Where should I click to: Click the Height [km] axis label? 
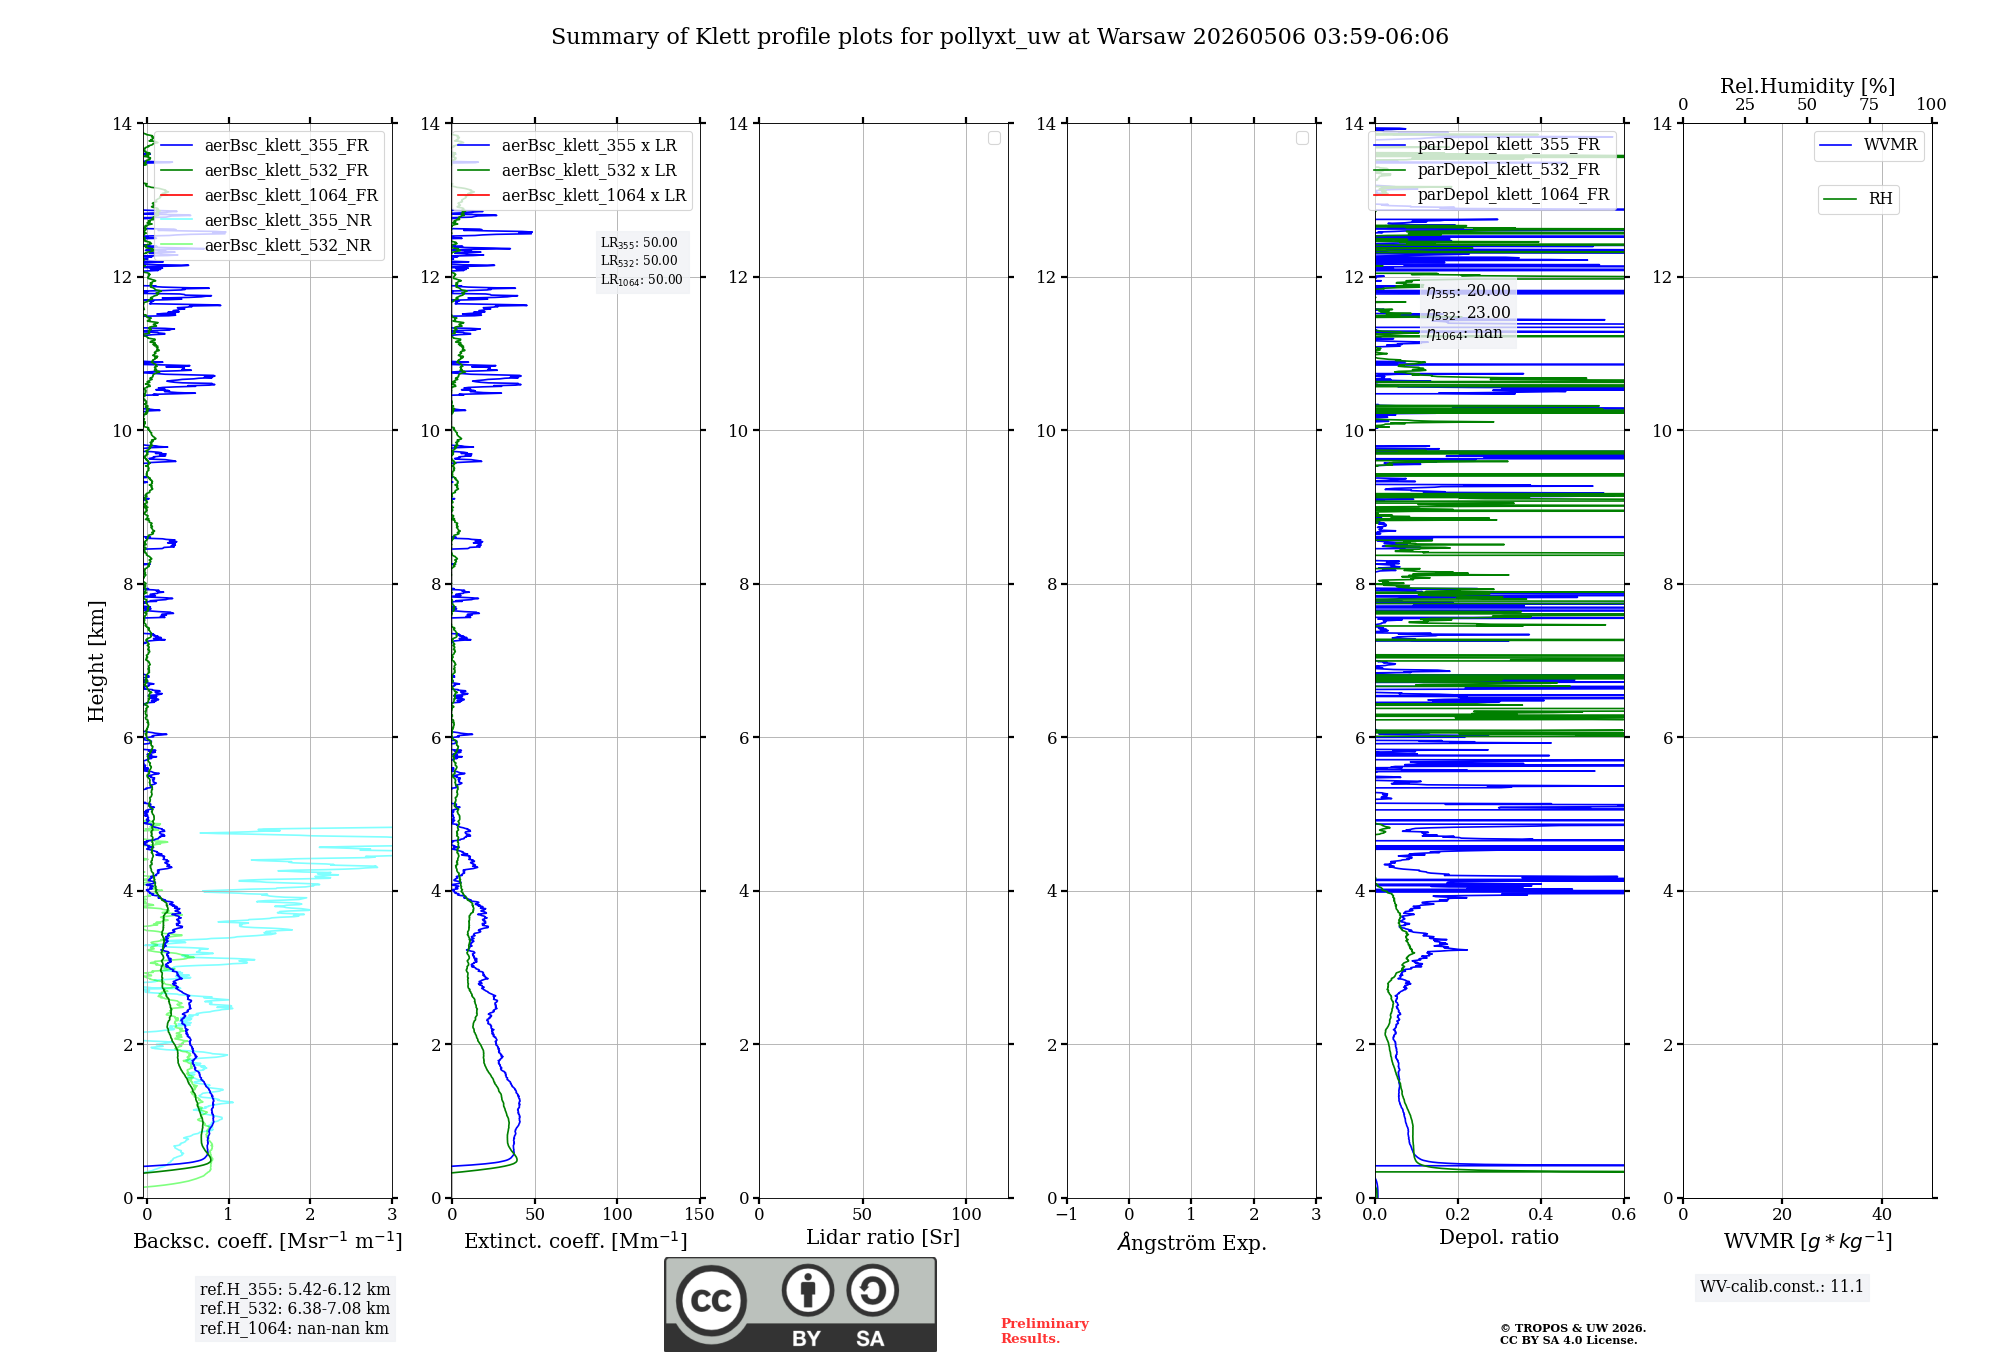(x=96, y=661)
